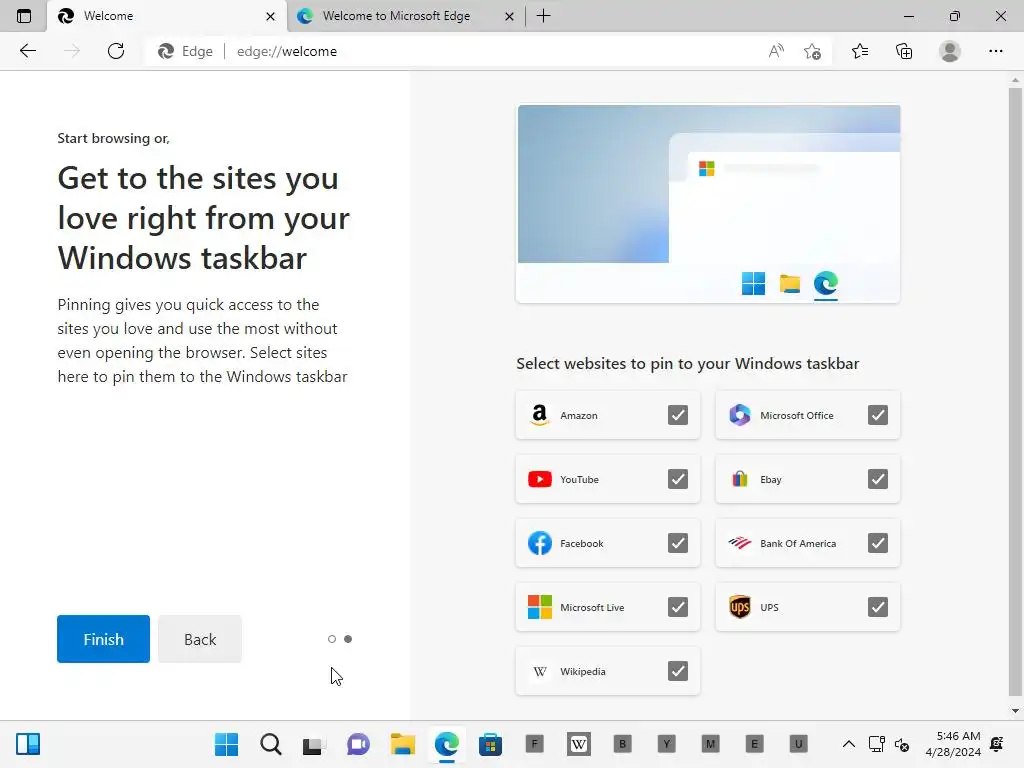Open the Windows Start menu
The height and width of the screenshot is (768, 1024).
[227, 744]
